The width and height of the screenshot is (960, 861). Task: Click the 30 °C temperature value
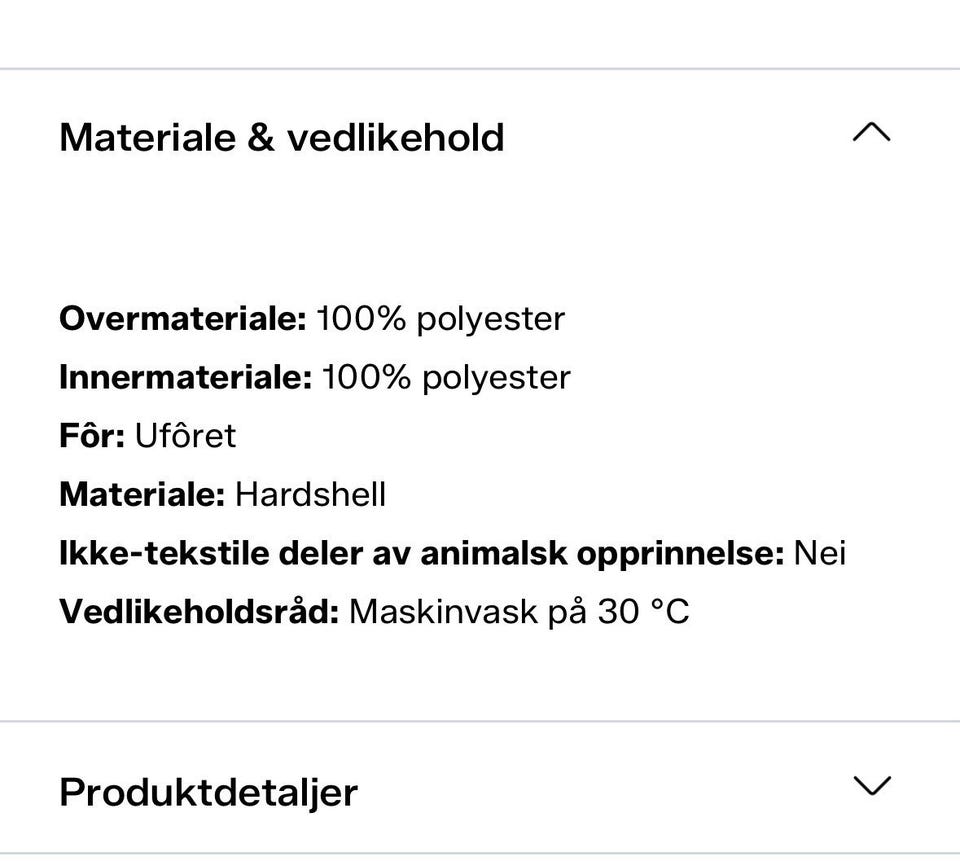pos(643,612)
